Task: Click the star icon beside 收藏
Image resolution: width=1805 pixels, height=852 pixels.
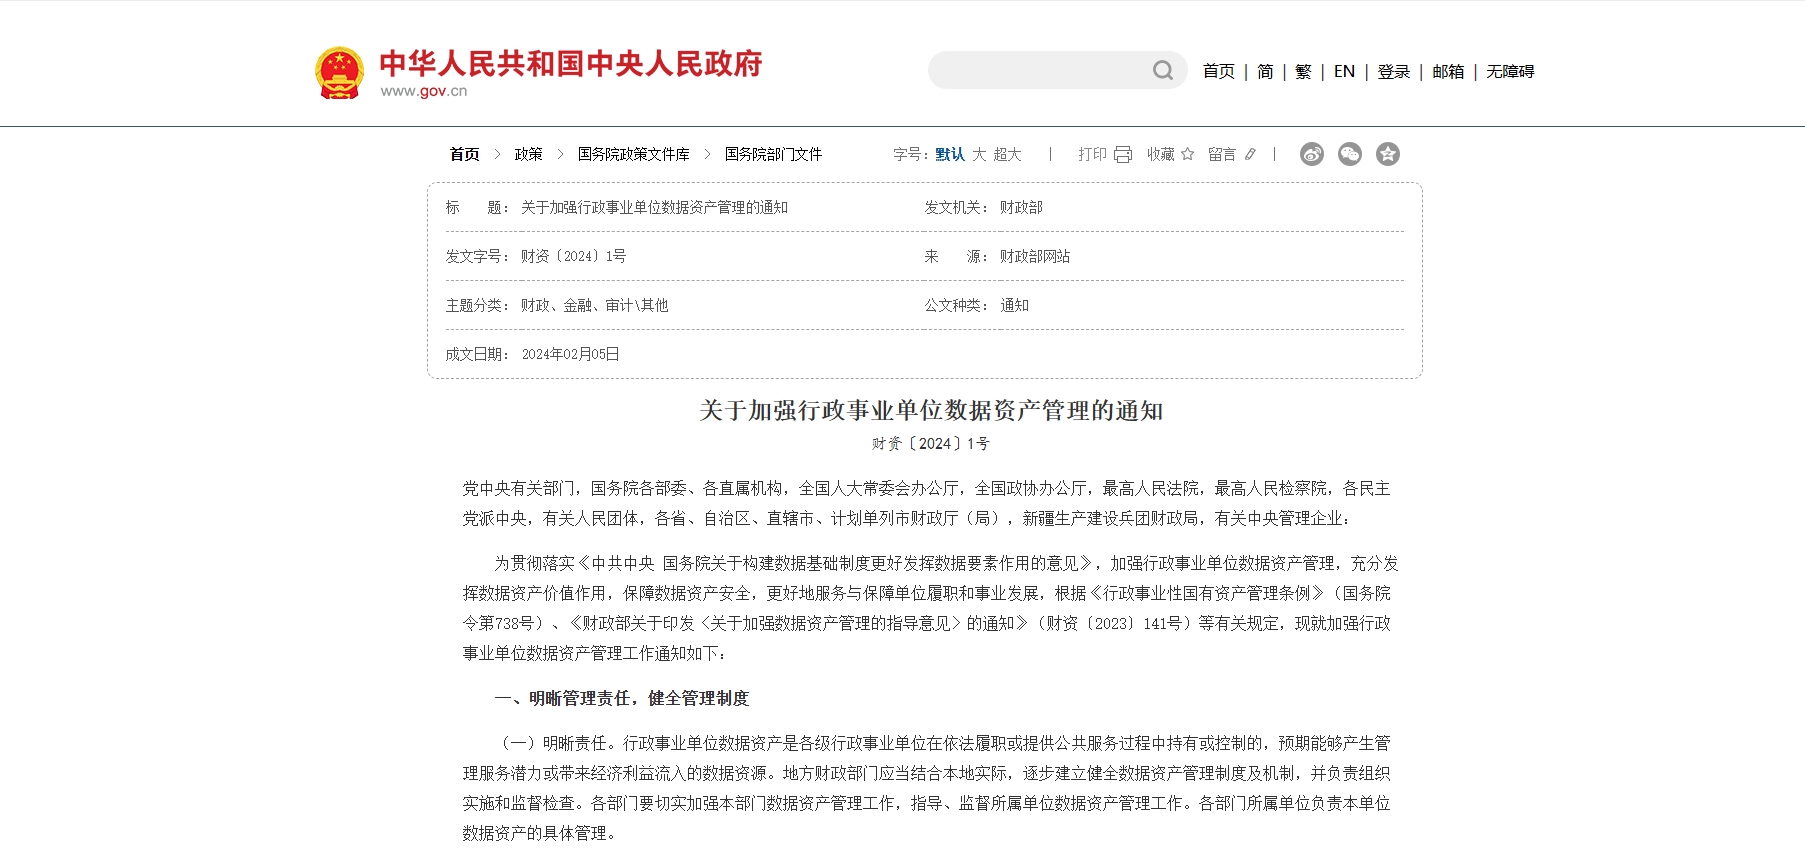Action: point(1188,154)
